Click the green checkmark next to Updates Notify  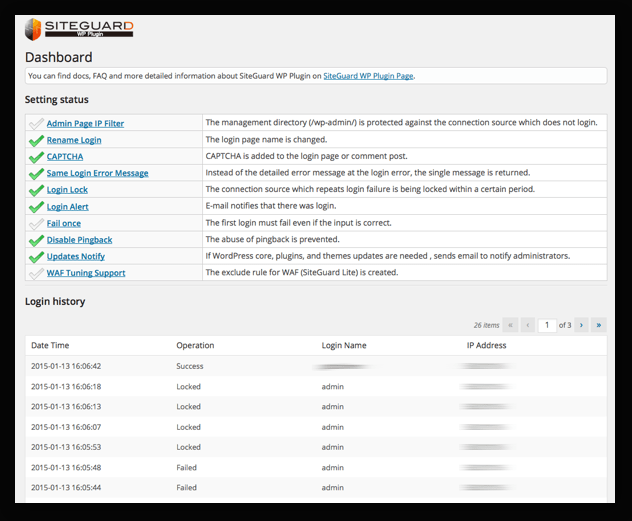pyautogui.click(x=36, y=257)
